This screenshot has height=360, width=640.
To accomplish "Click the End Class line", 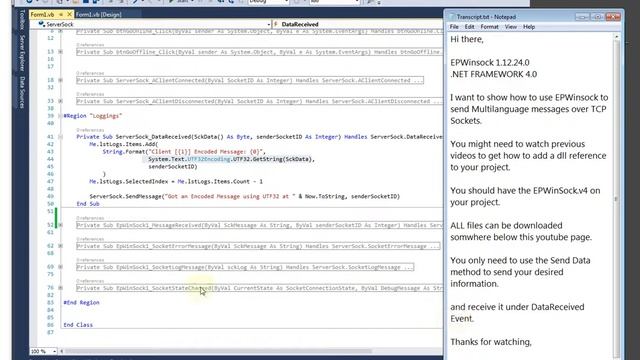I will click(x=78, y=325).
